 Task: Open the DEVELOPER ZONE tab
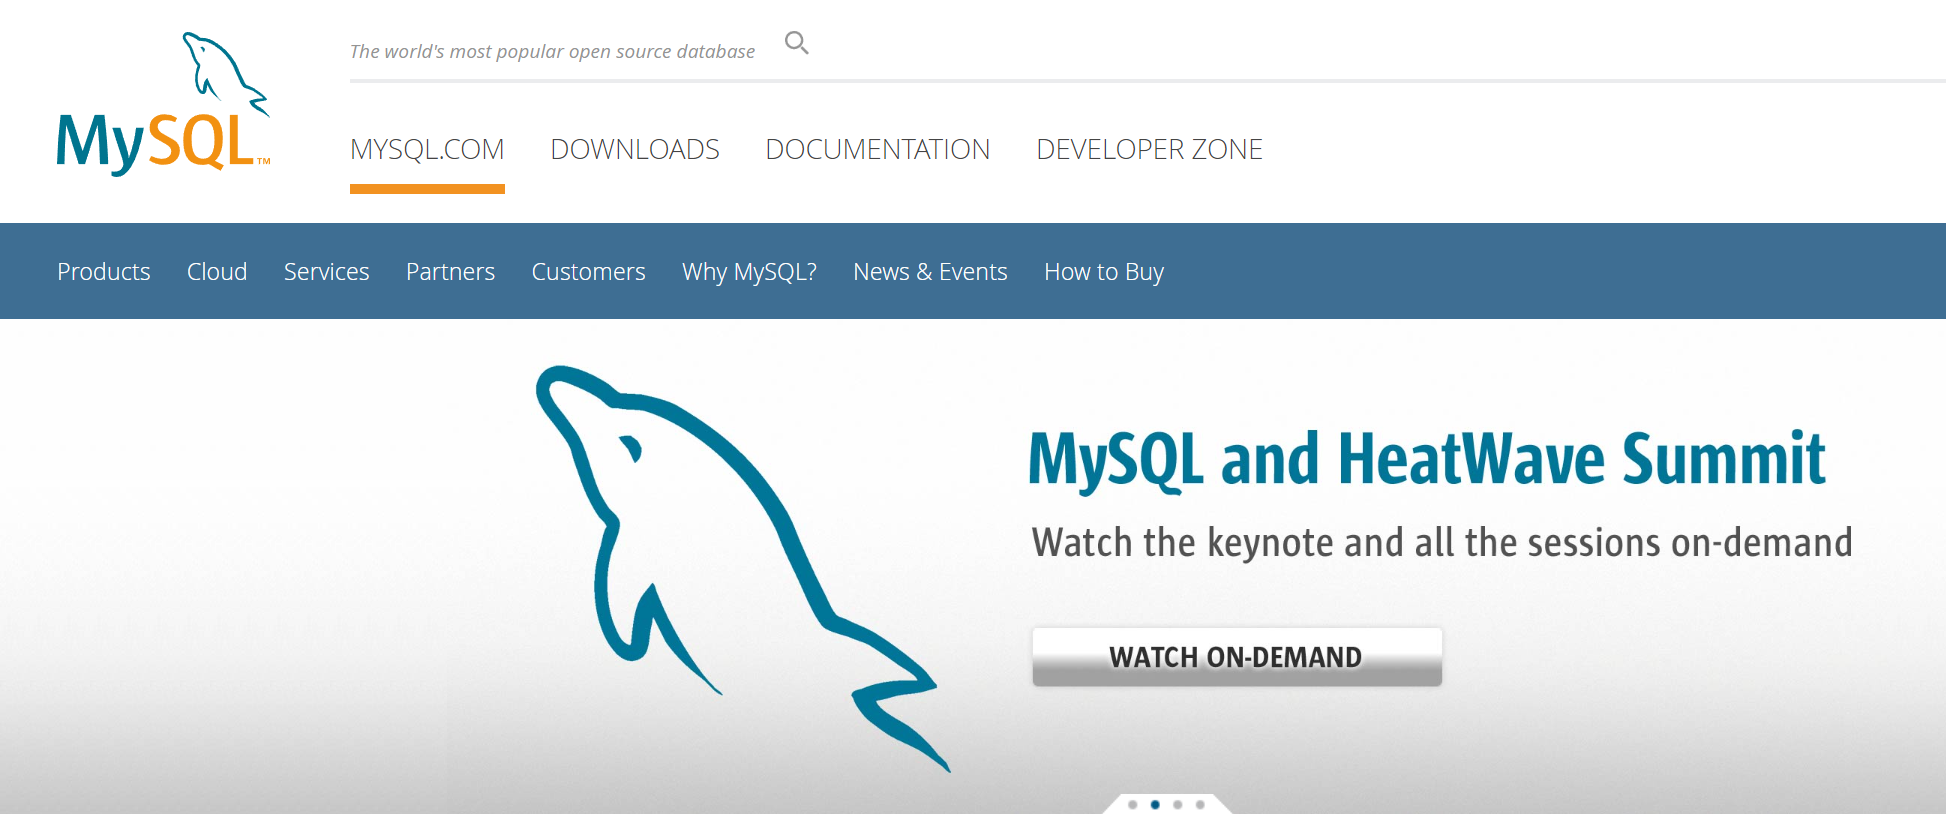(x=1150, y=149)
